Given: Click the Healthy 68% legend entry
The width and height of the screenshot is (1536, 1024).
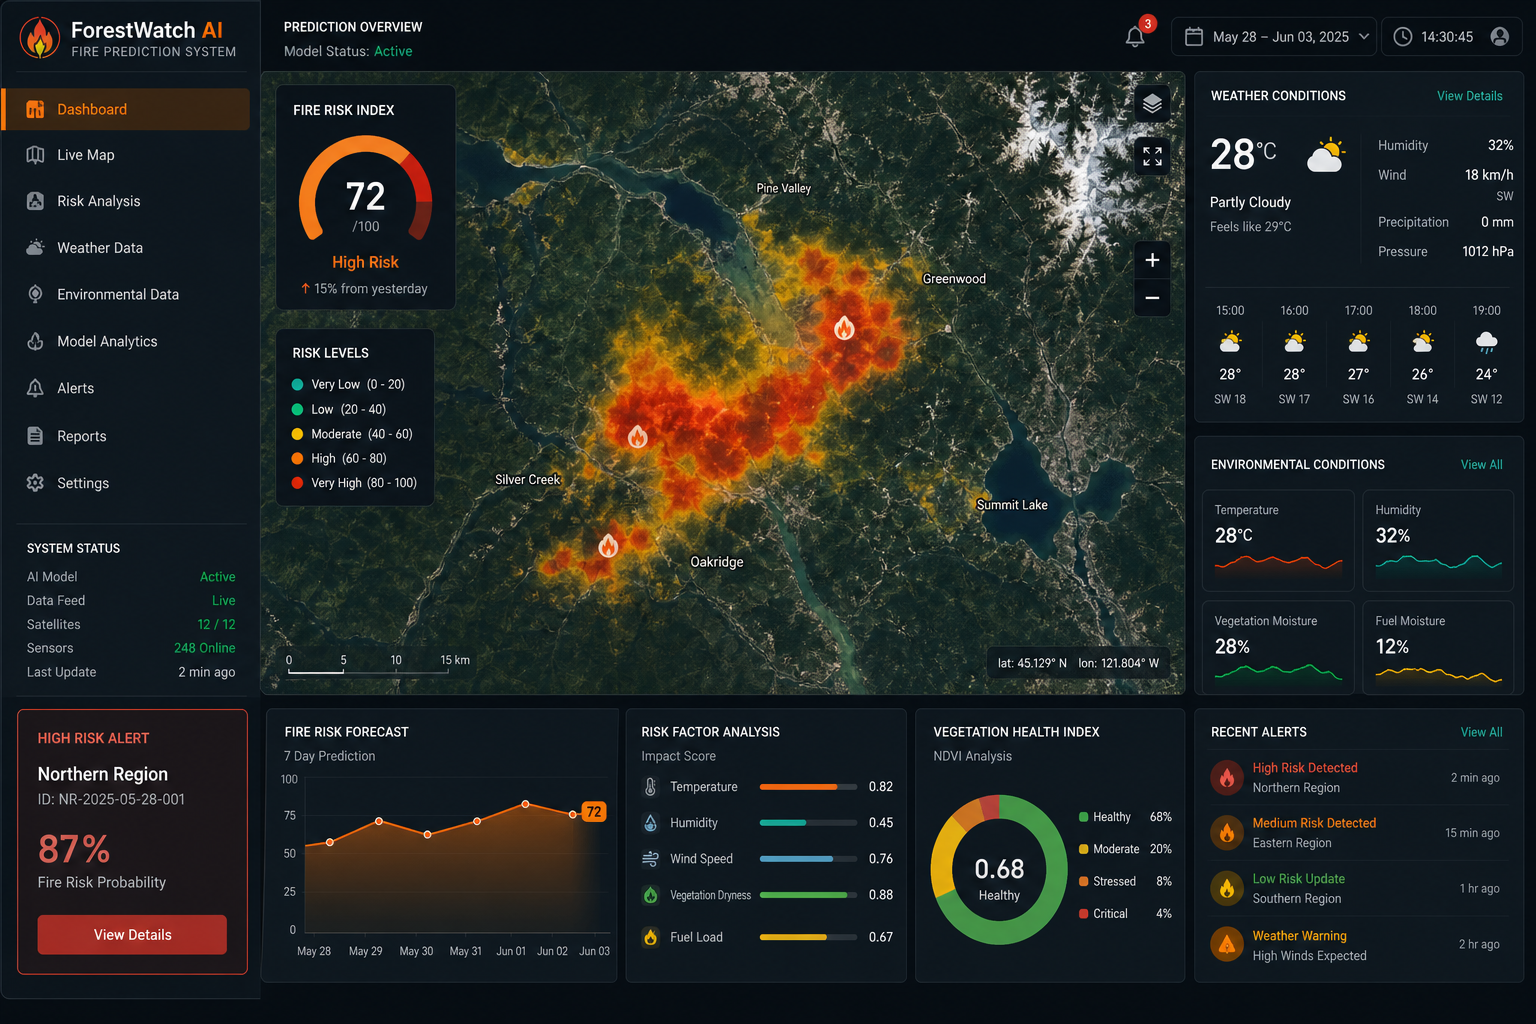Looking at the screenshot, I should 1125,817.
